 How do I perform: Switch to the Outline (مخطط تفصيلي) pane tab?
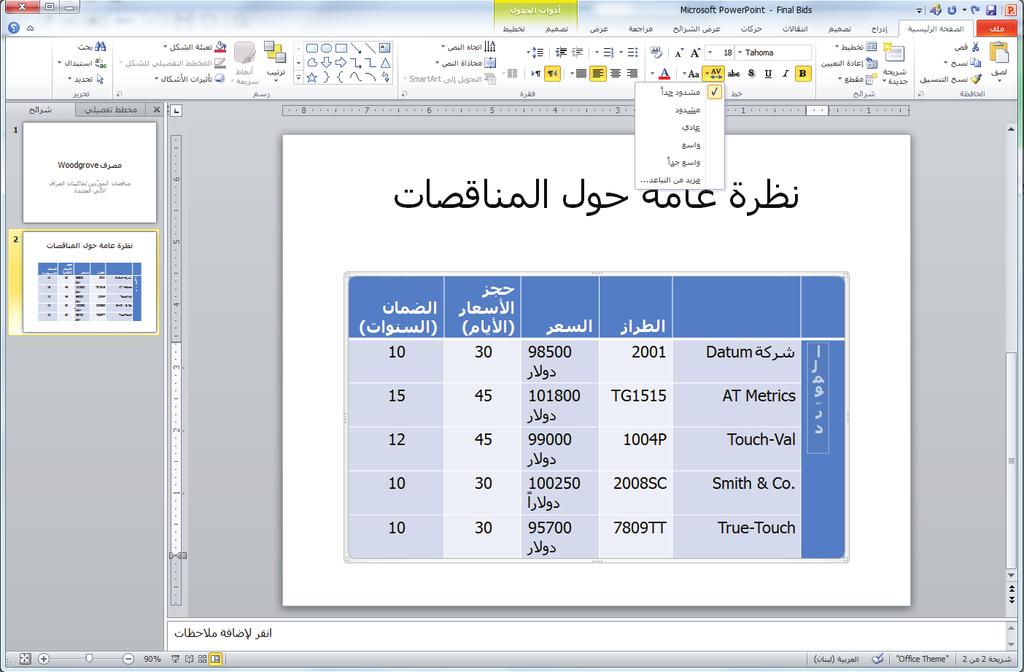pos(111,110)
